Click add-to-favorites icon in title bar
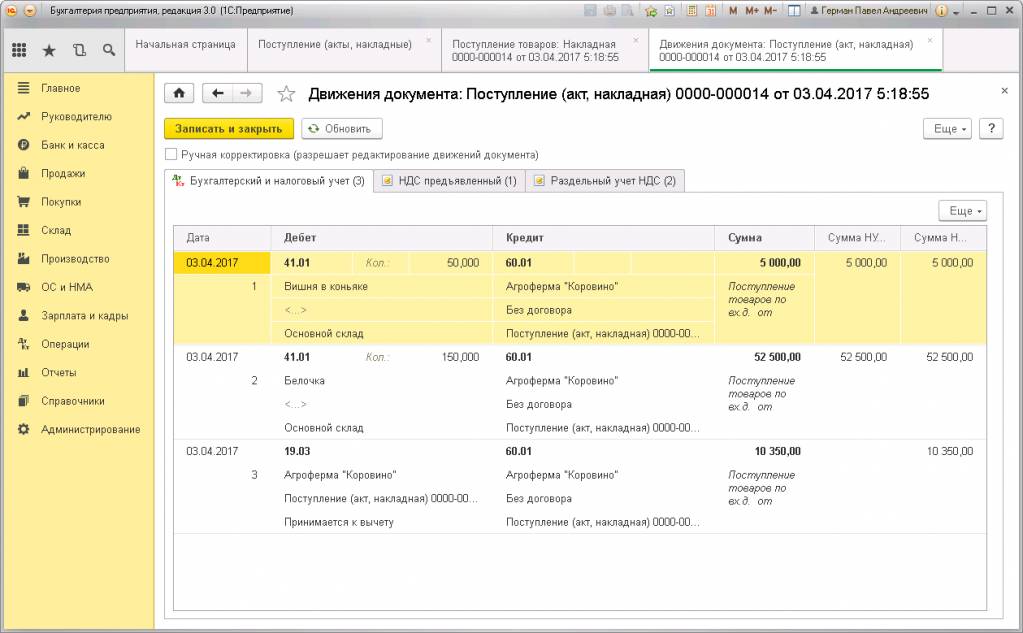 click(650, 11)
